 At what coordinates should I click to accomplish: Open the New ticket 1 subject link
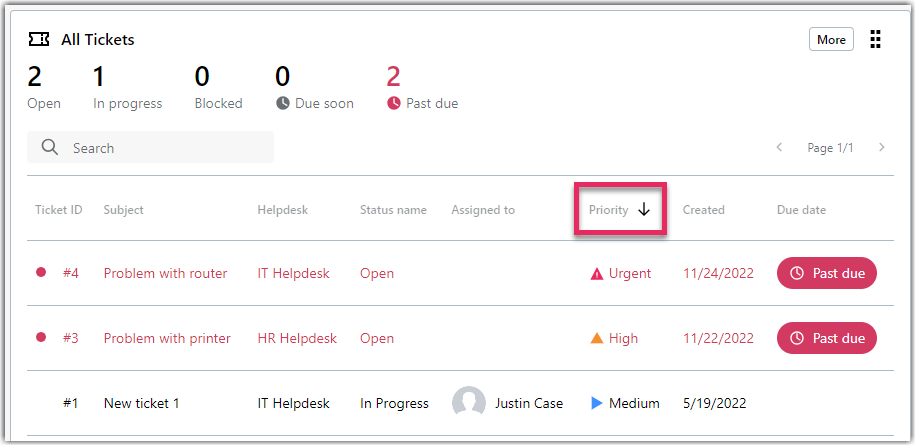(141, 403)
